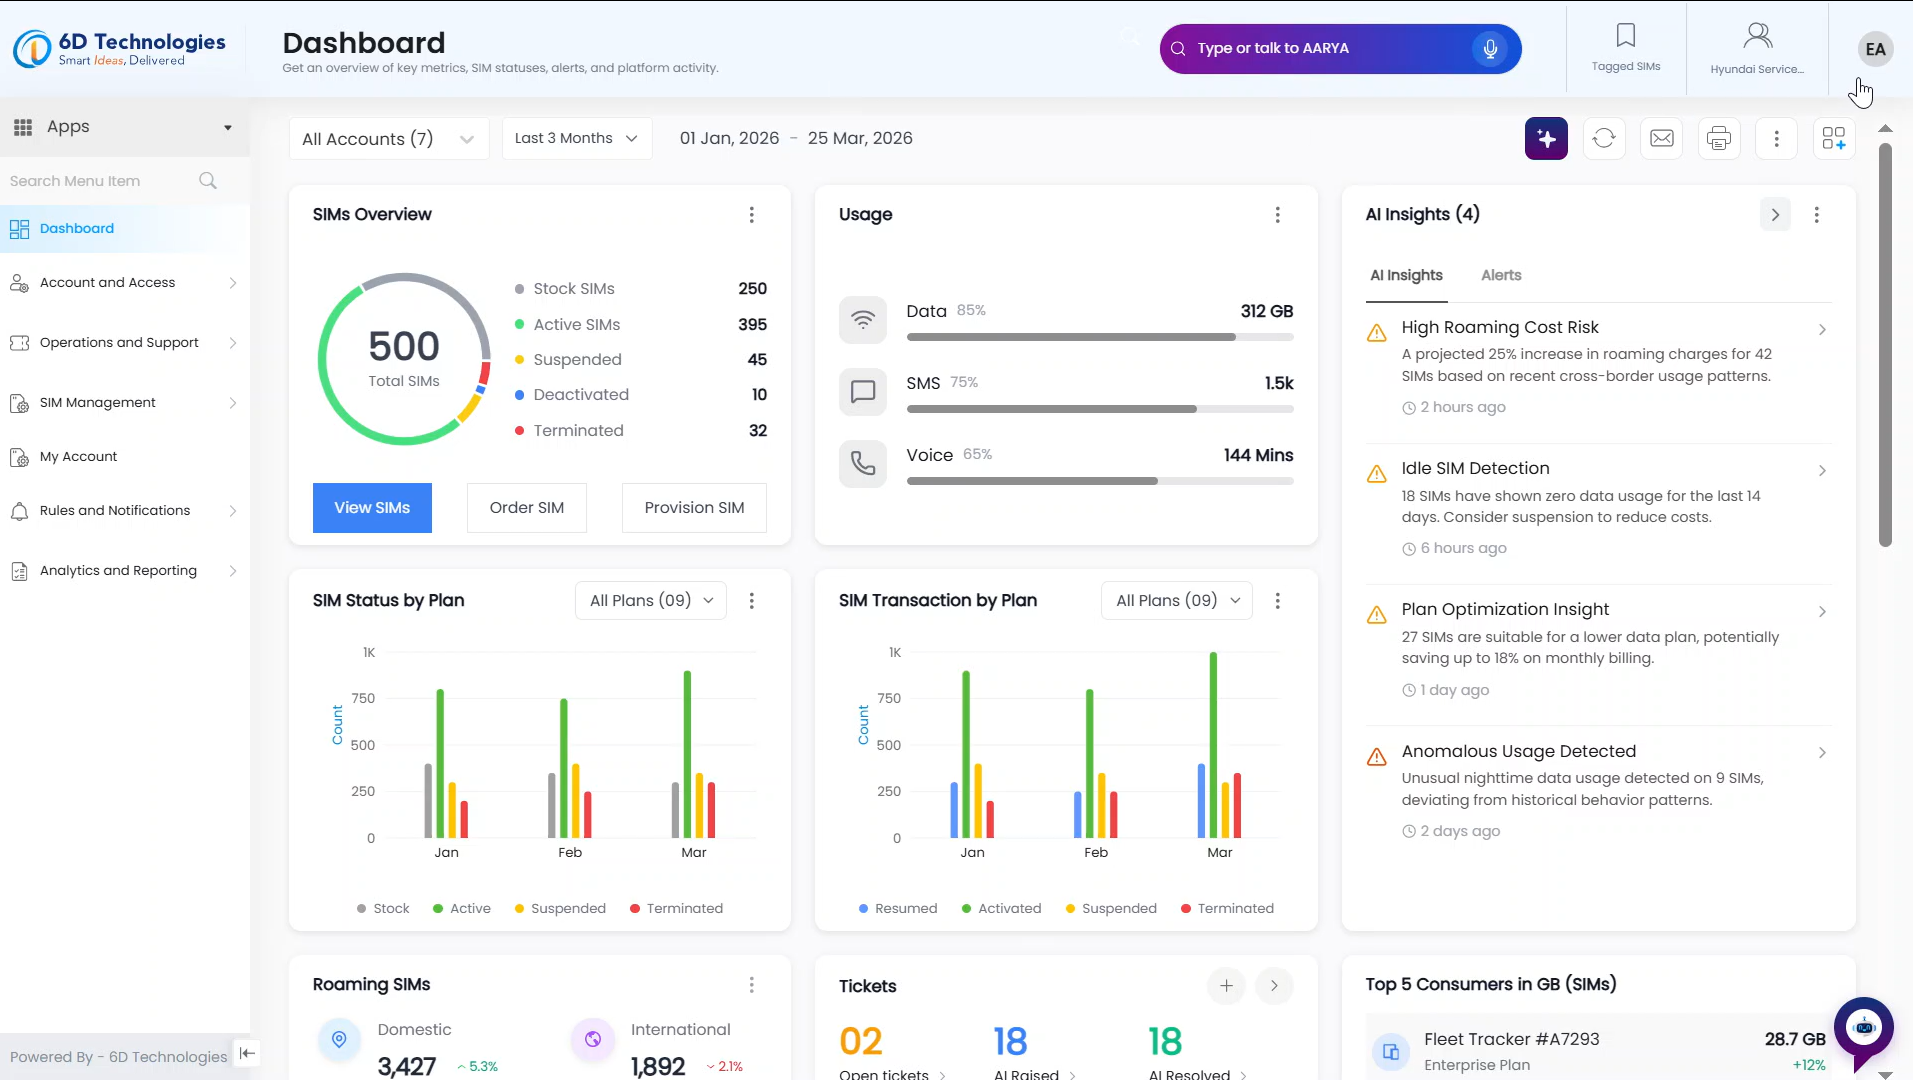1913x1080 pixels.
Task: Expand All Plans dropdown in SIM Status
Action: pyautogui.click(x=651, y=600)
